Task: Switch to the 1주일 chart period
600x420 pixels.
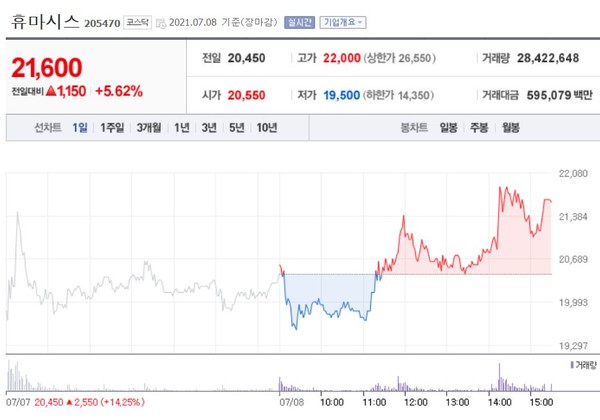Action: (111, 127)
